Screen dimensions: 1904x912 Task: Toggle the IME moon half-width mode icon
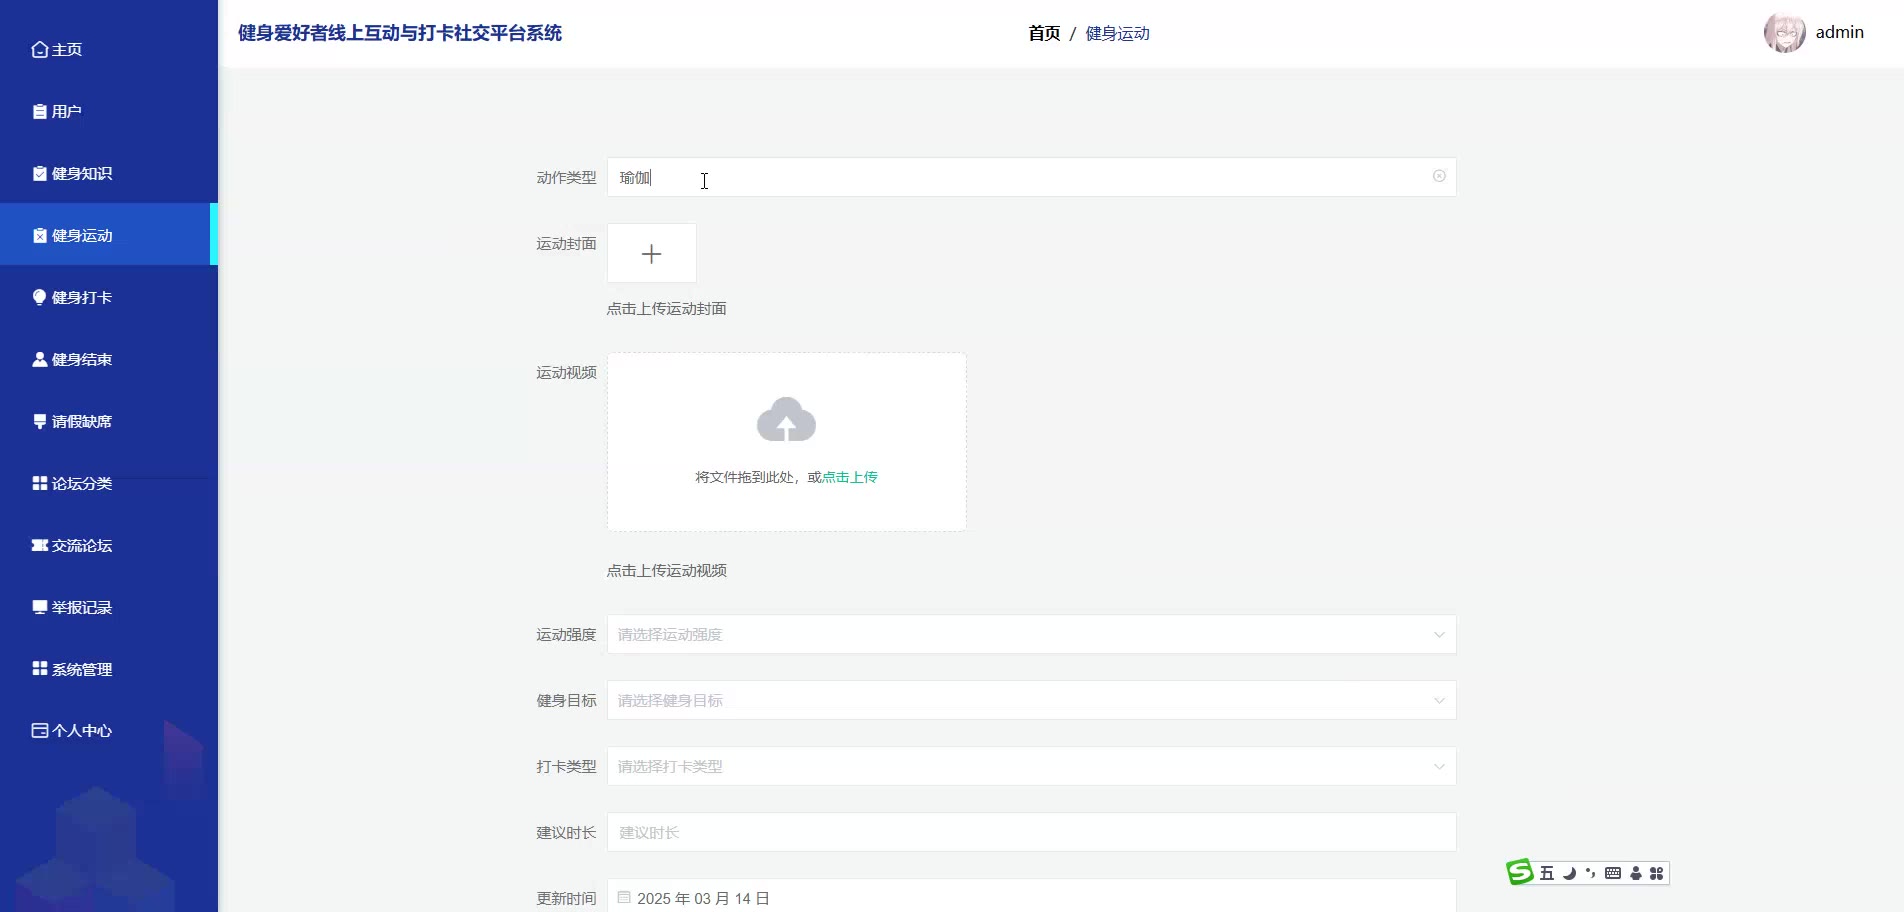(x=1569, y=873)
